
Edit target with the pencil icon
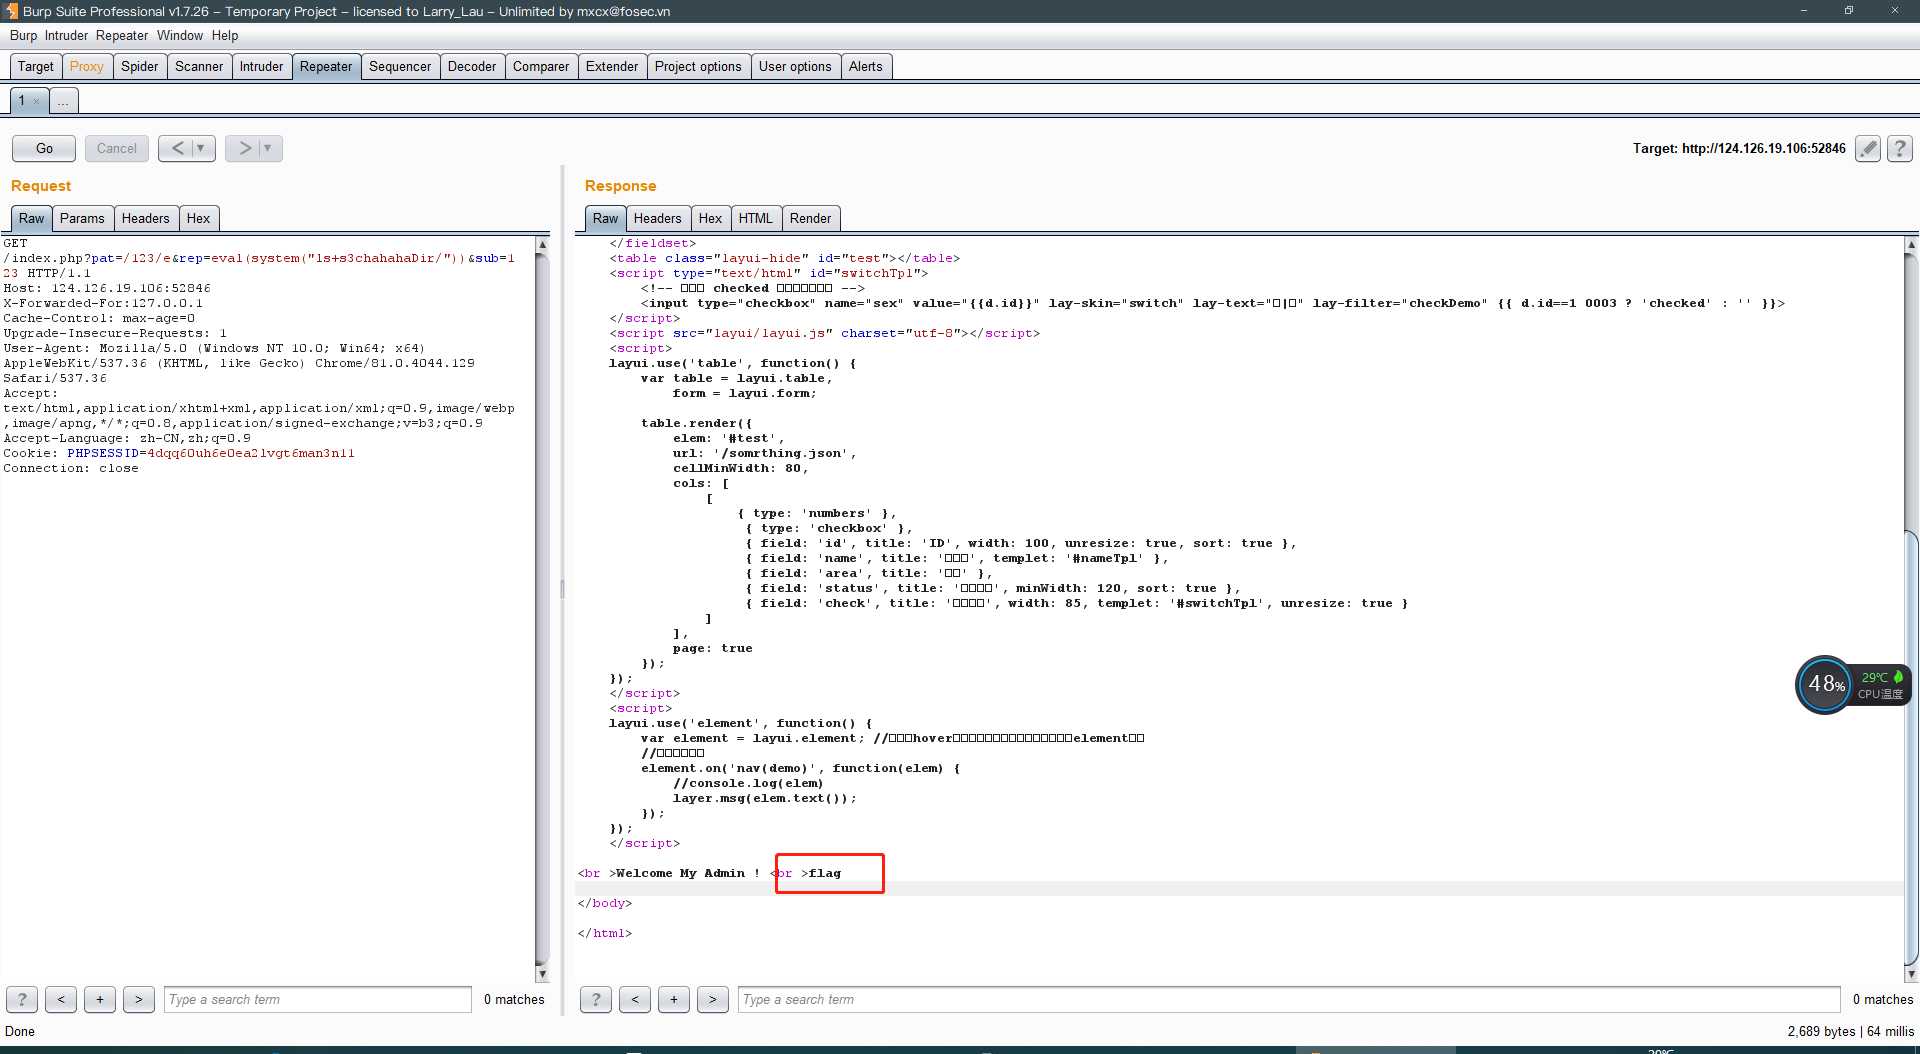[1868, 148]
